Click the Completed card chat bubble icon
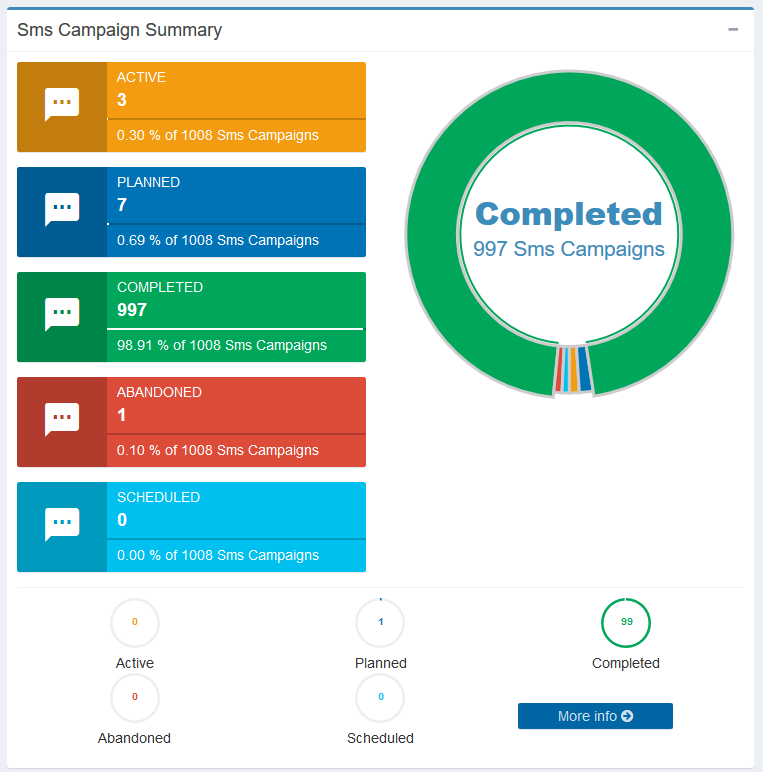The width and height of the screenshot is (763, 772). 62,314
